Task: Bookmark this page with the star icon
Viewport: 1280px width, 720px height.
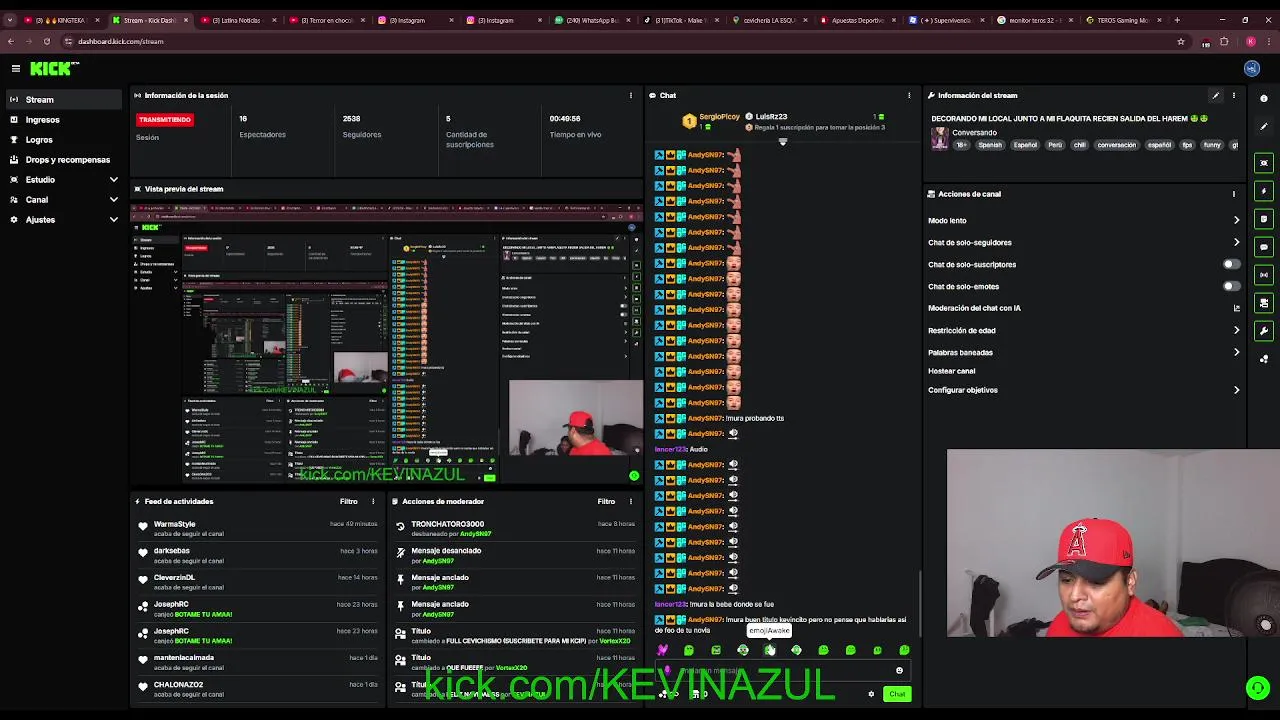Action: click(1181, 41)
